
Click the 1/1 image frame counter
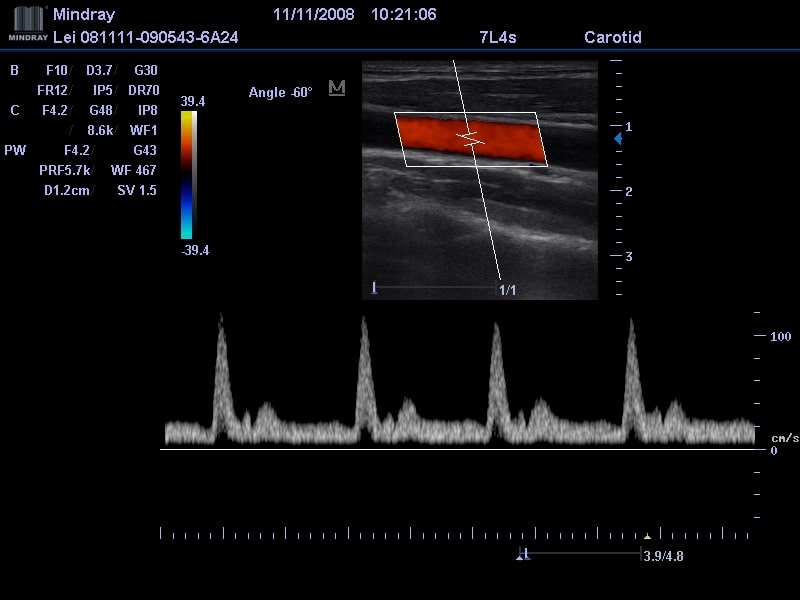507,290
